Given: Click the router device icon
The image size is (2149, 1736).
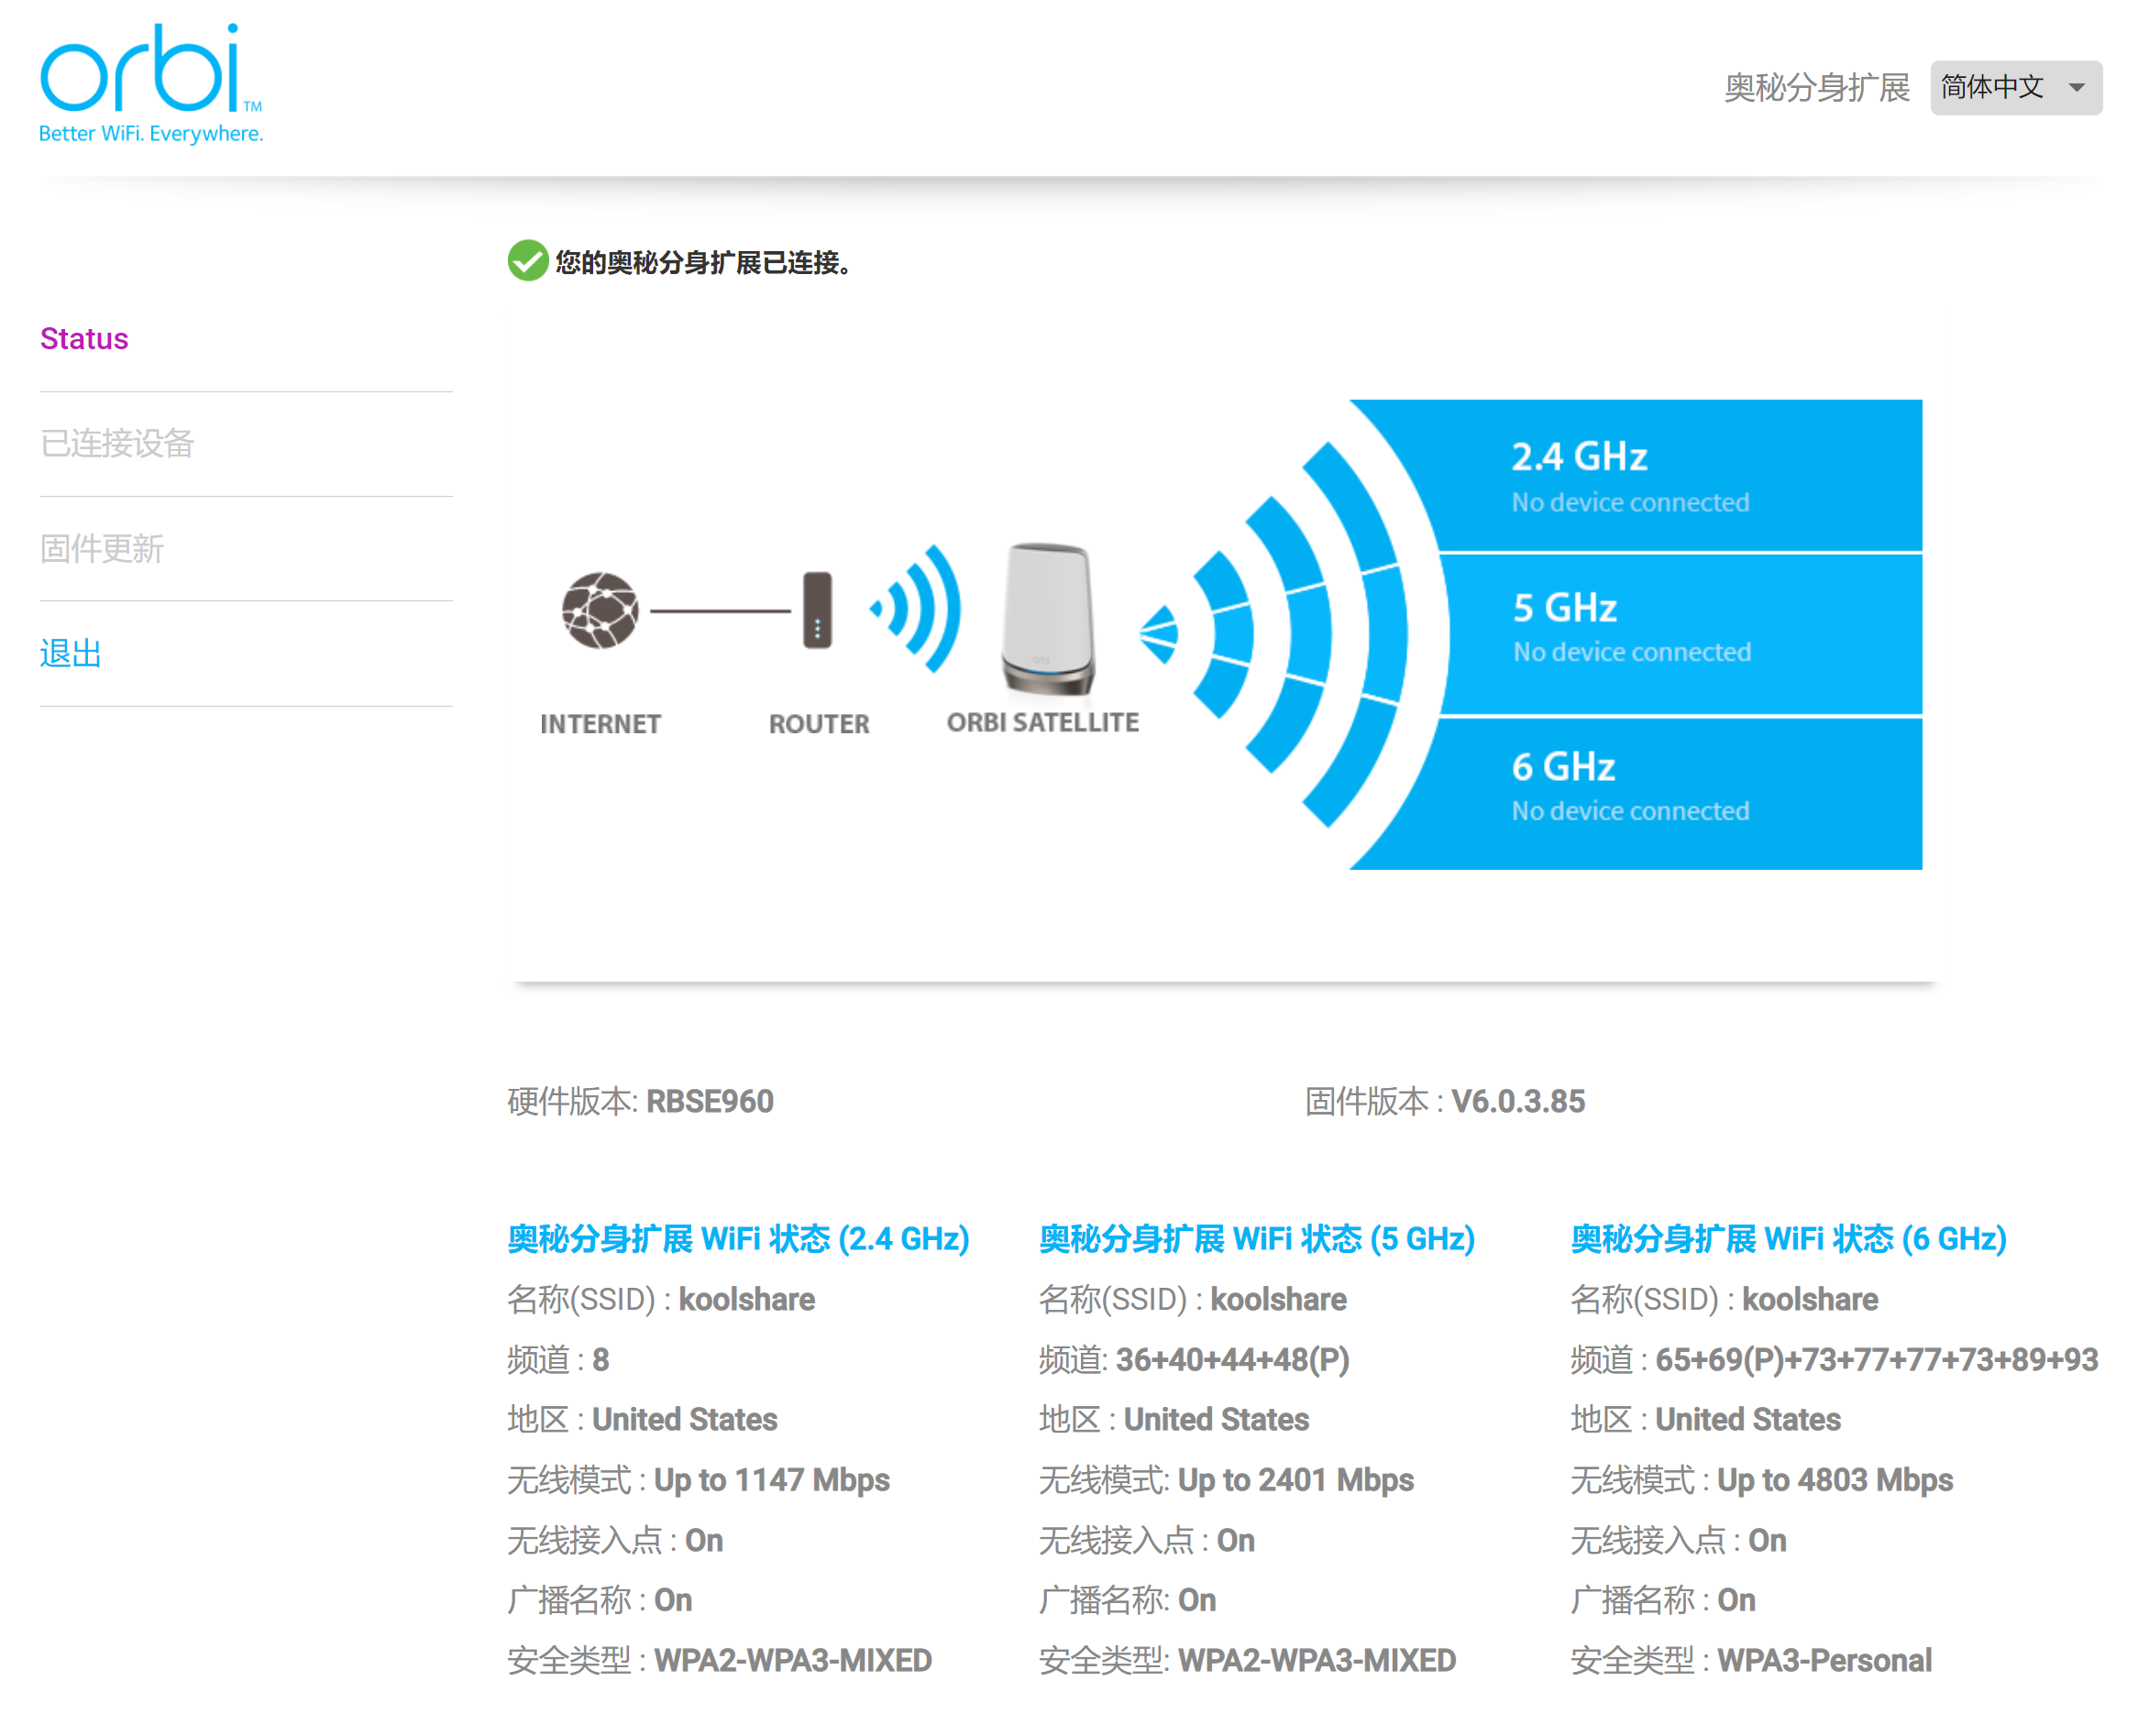Looking at the screenshot, I should [817, 610].
